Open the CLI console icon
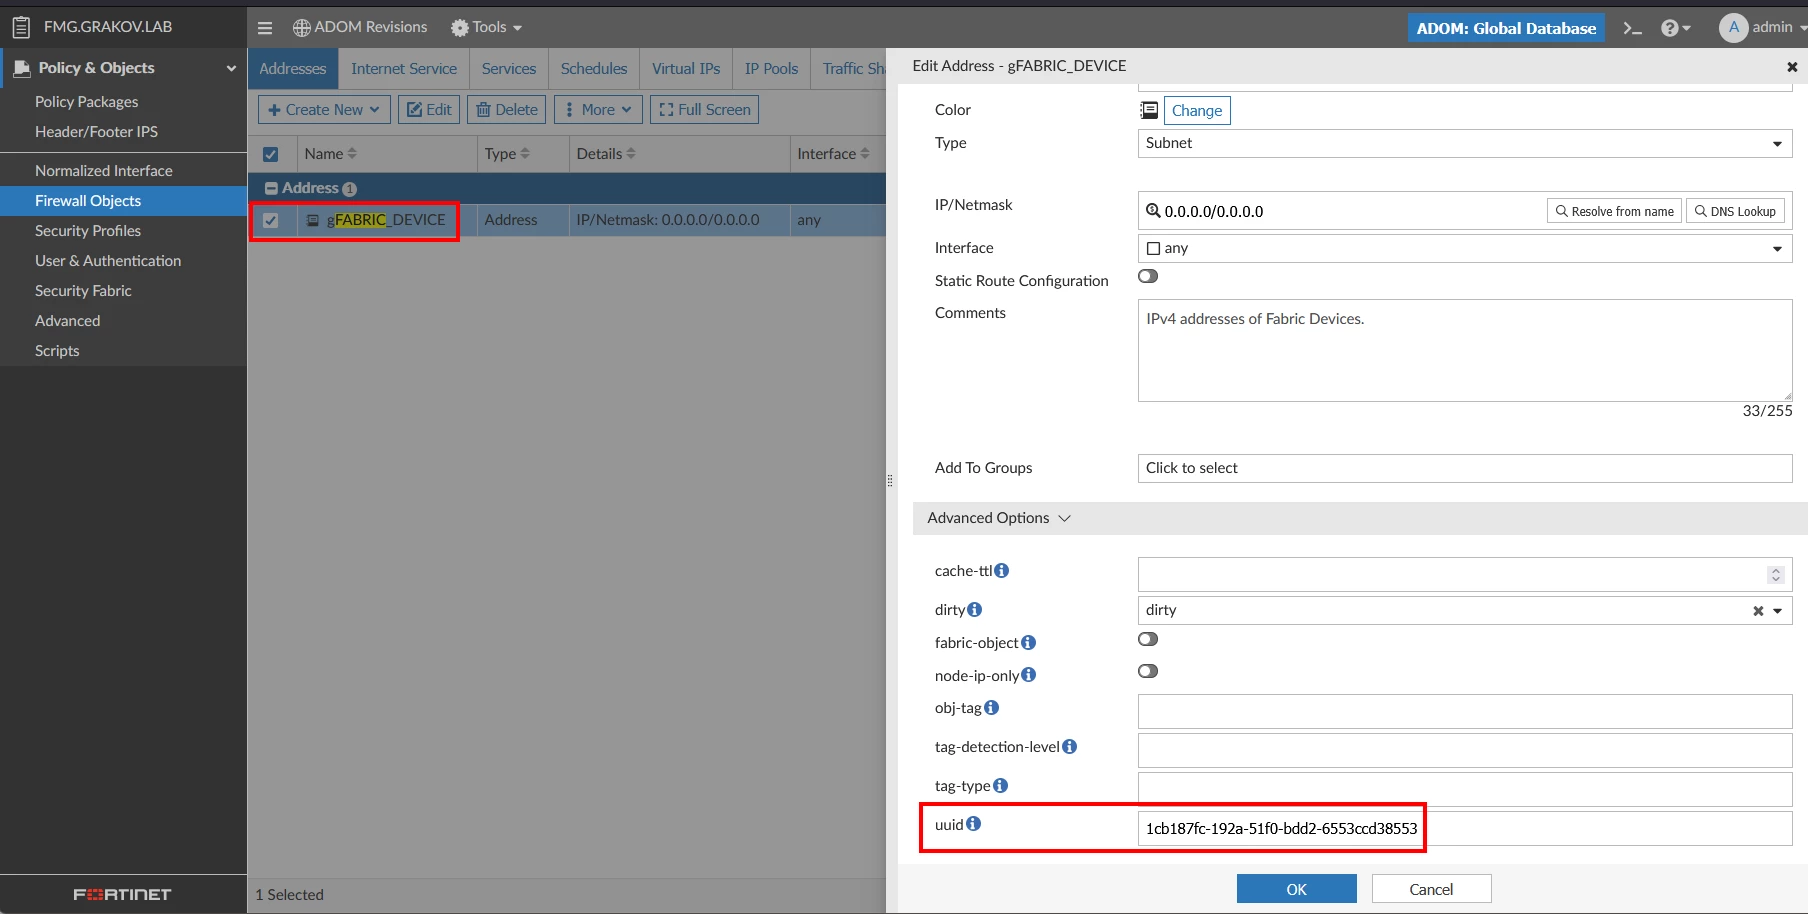Image resolution: width=1808 pixels, height=914 pixels. [1632, 28]
